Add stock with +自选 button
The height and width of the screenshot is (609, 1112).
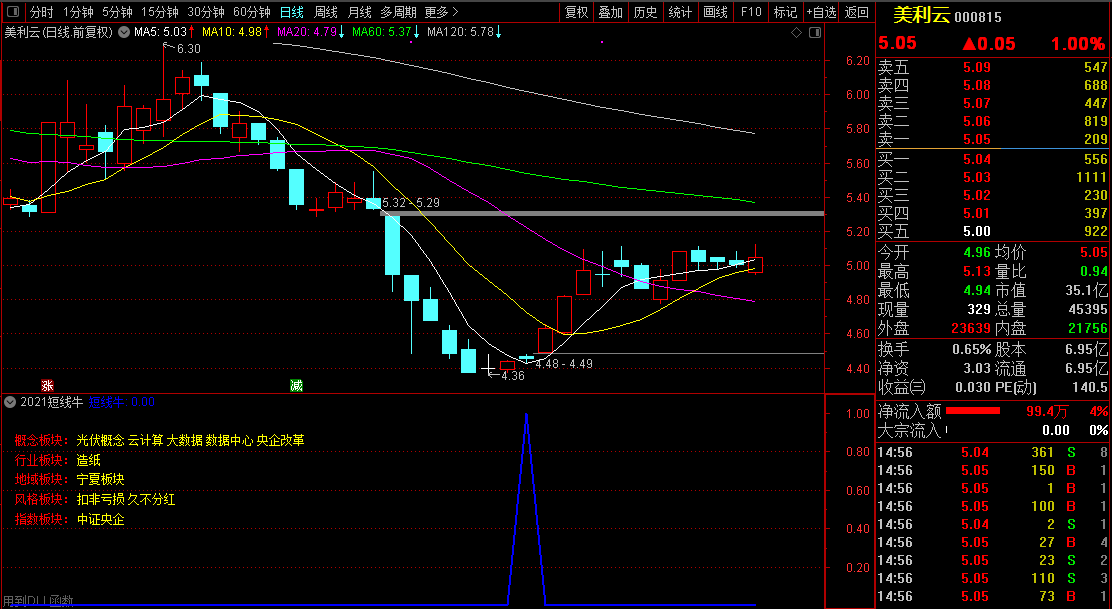[821, 13]
